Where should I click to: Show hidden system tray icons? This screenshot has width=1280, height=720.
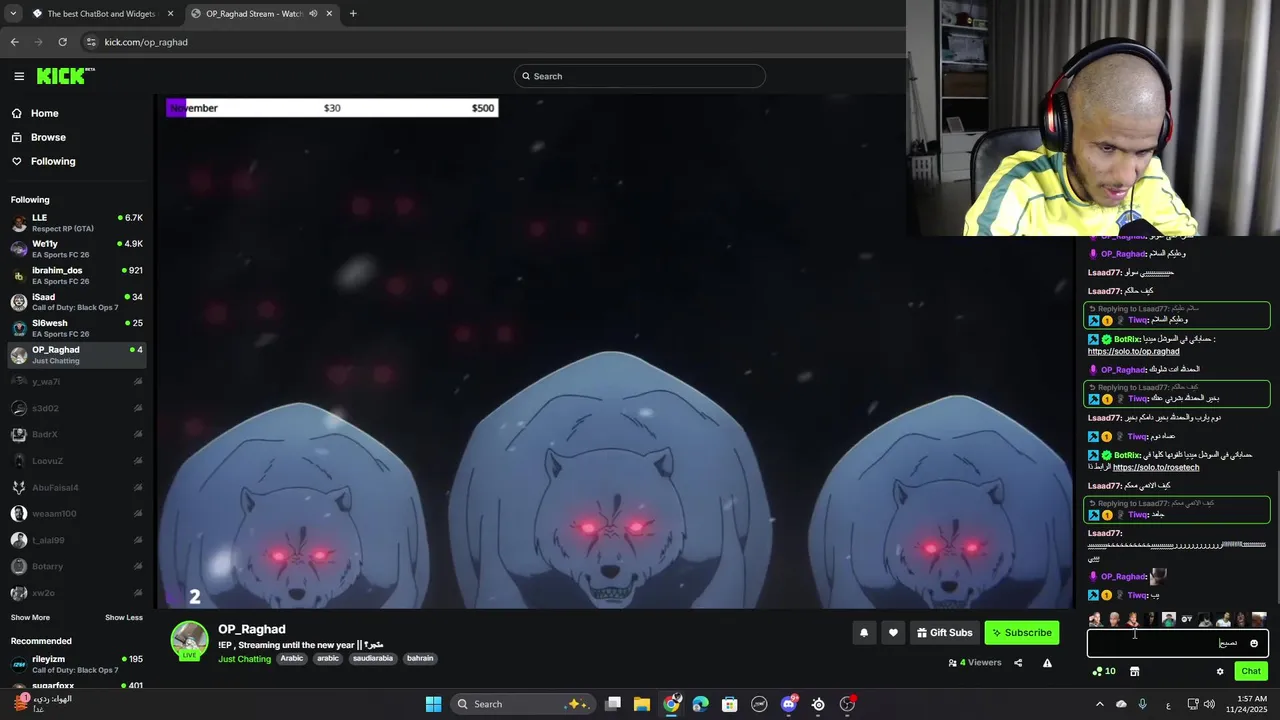pyautogui.click(x=1099, y=704)
